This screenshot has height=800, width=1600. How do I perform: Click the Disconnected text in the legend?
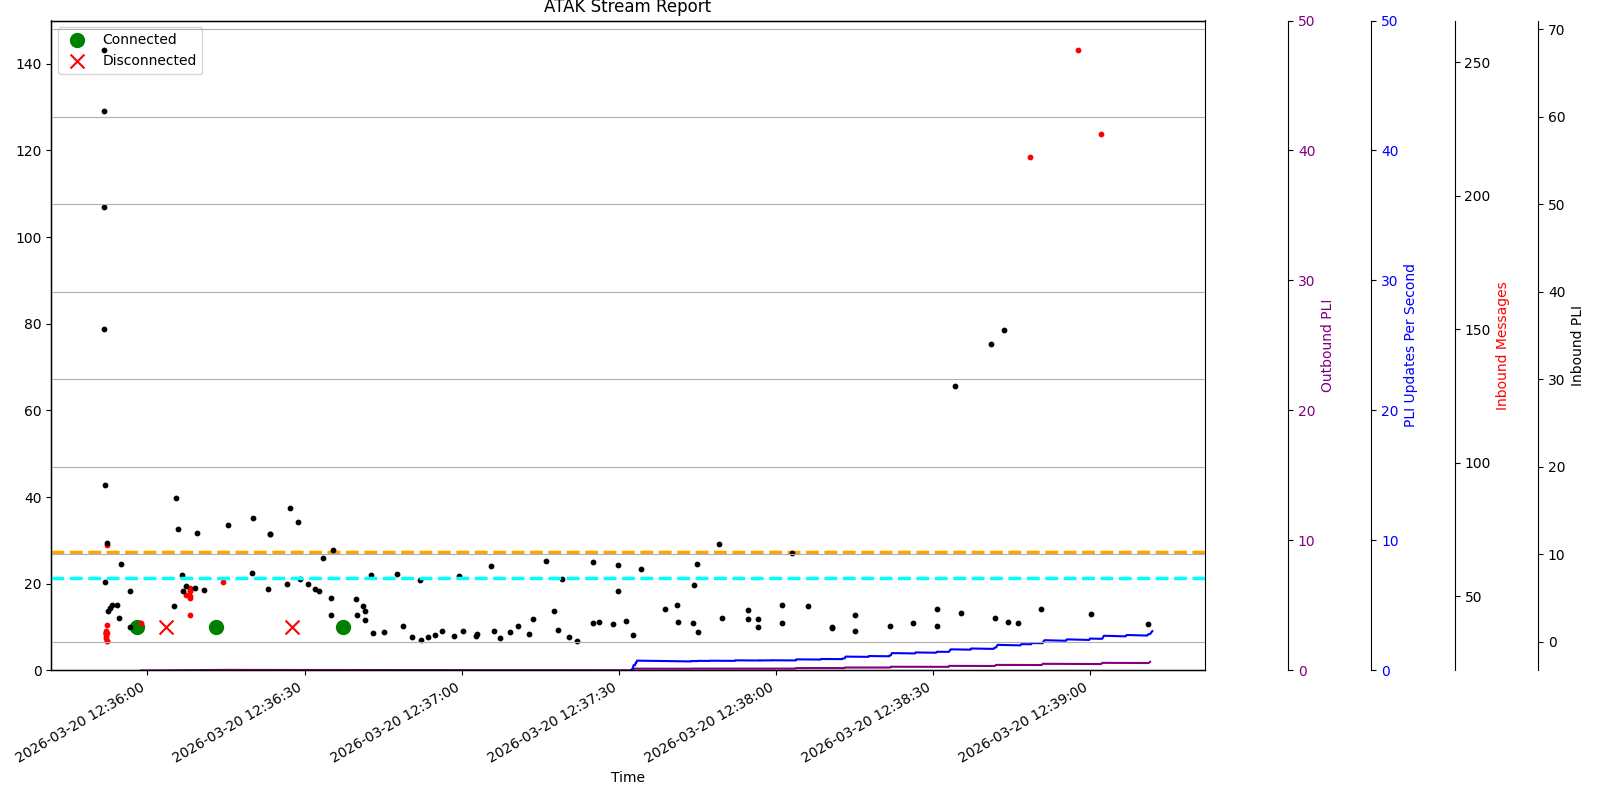point(149,61)
